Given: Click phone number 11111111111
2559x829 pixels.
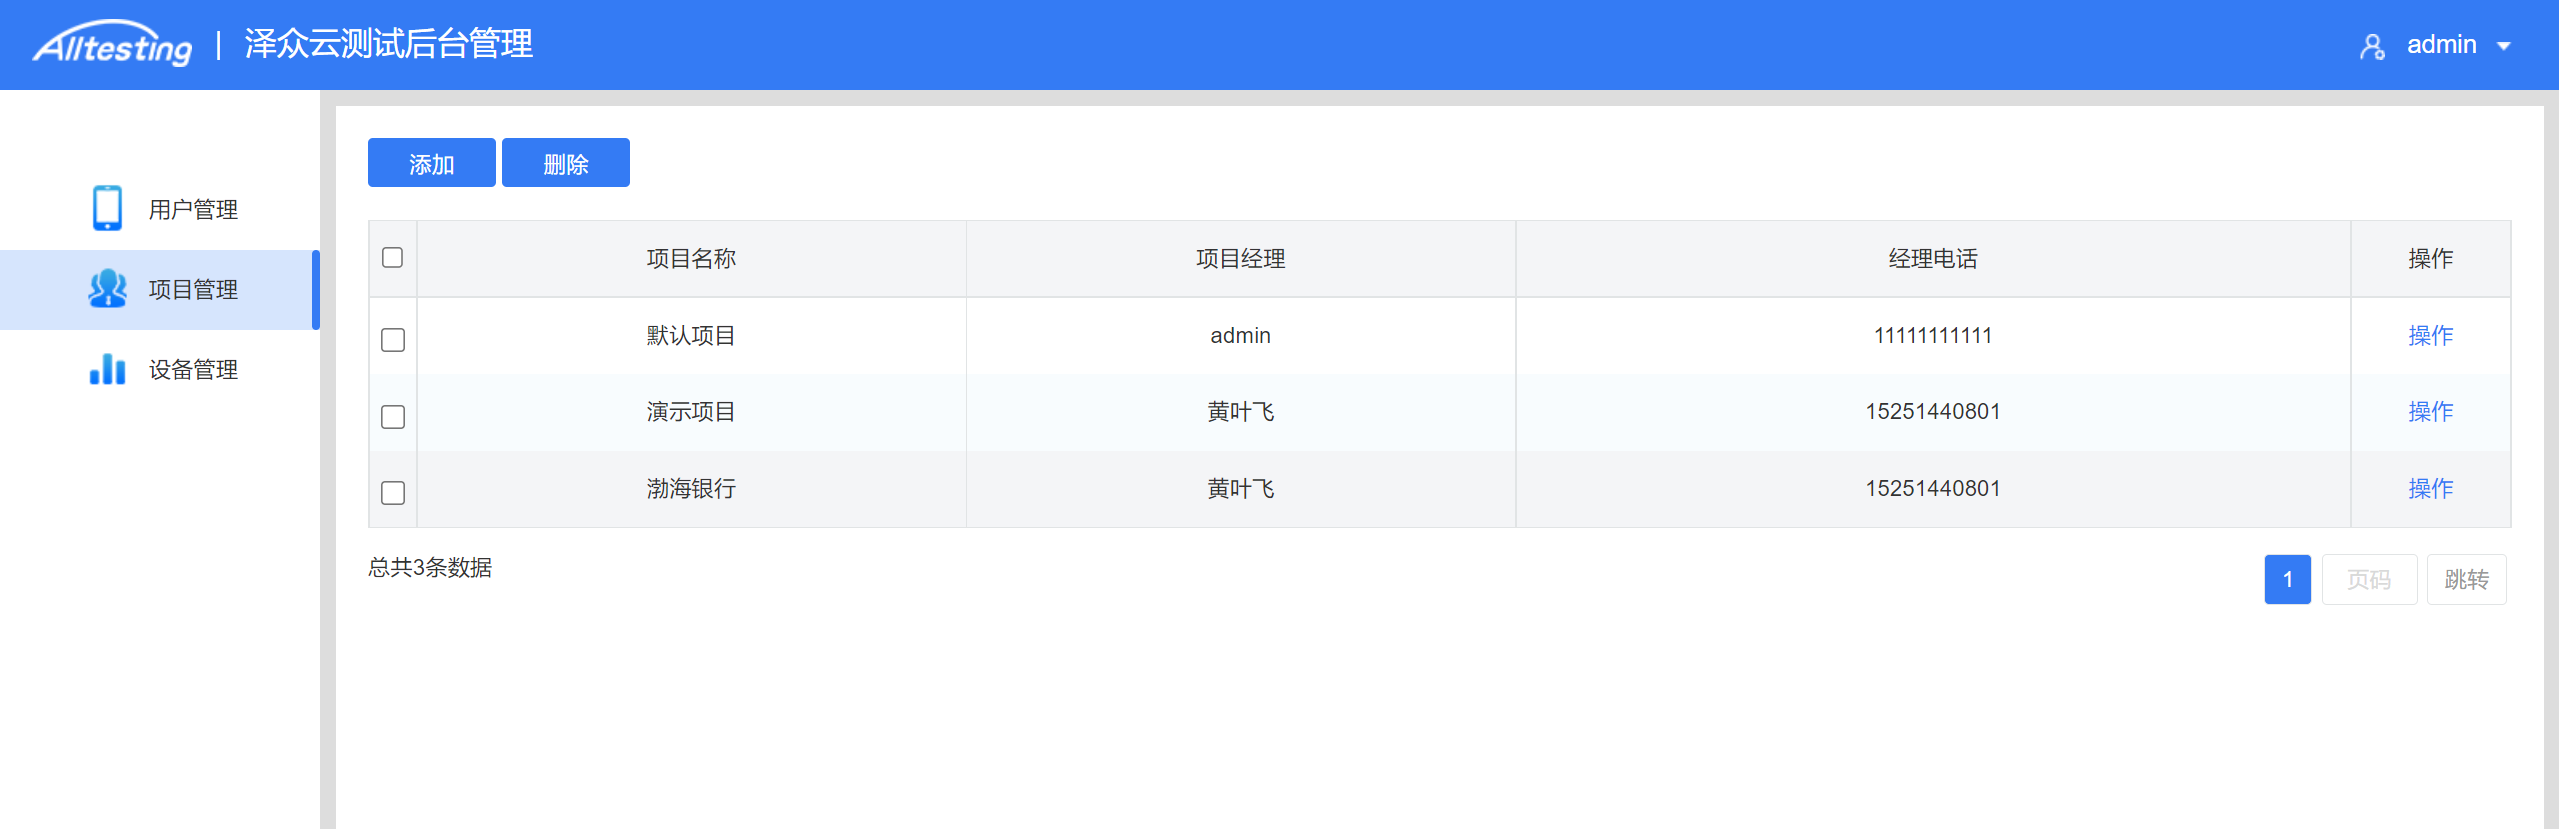Looking at the screenshot, I should pos(1933,335).
